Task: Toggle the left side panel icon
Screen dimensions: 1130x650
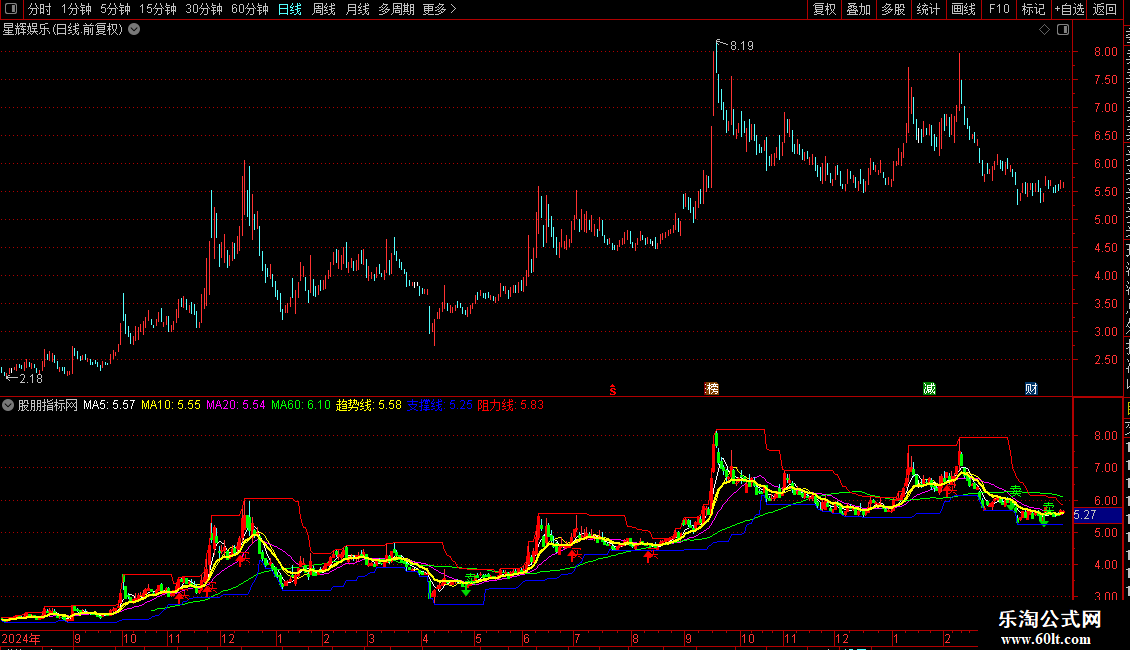Action: pos(11,9)
